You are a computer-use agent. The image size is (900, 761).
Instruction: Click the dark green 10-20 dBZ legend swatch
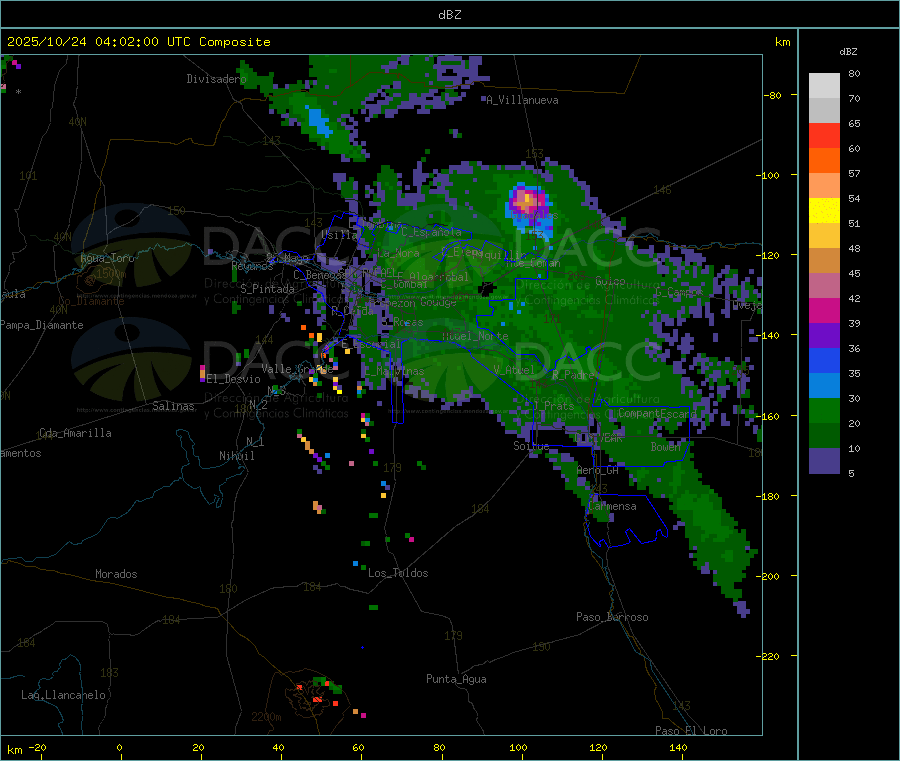point(824,436)
